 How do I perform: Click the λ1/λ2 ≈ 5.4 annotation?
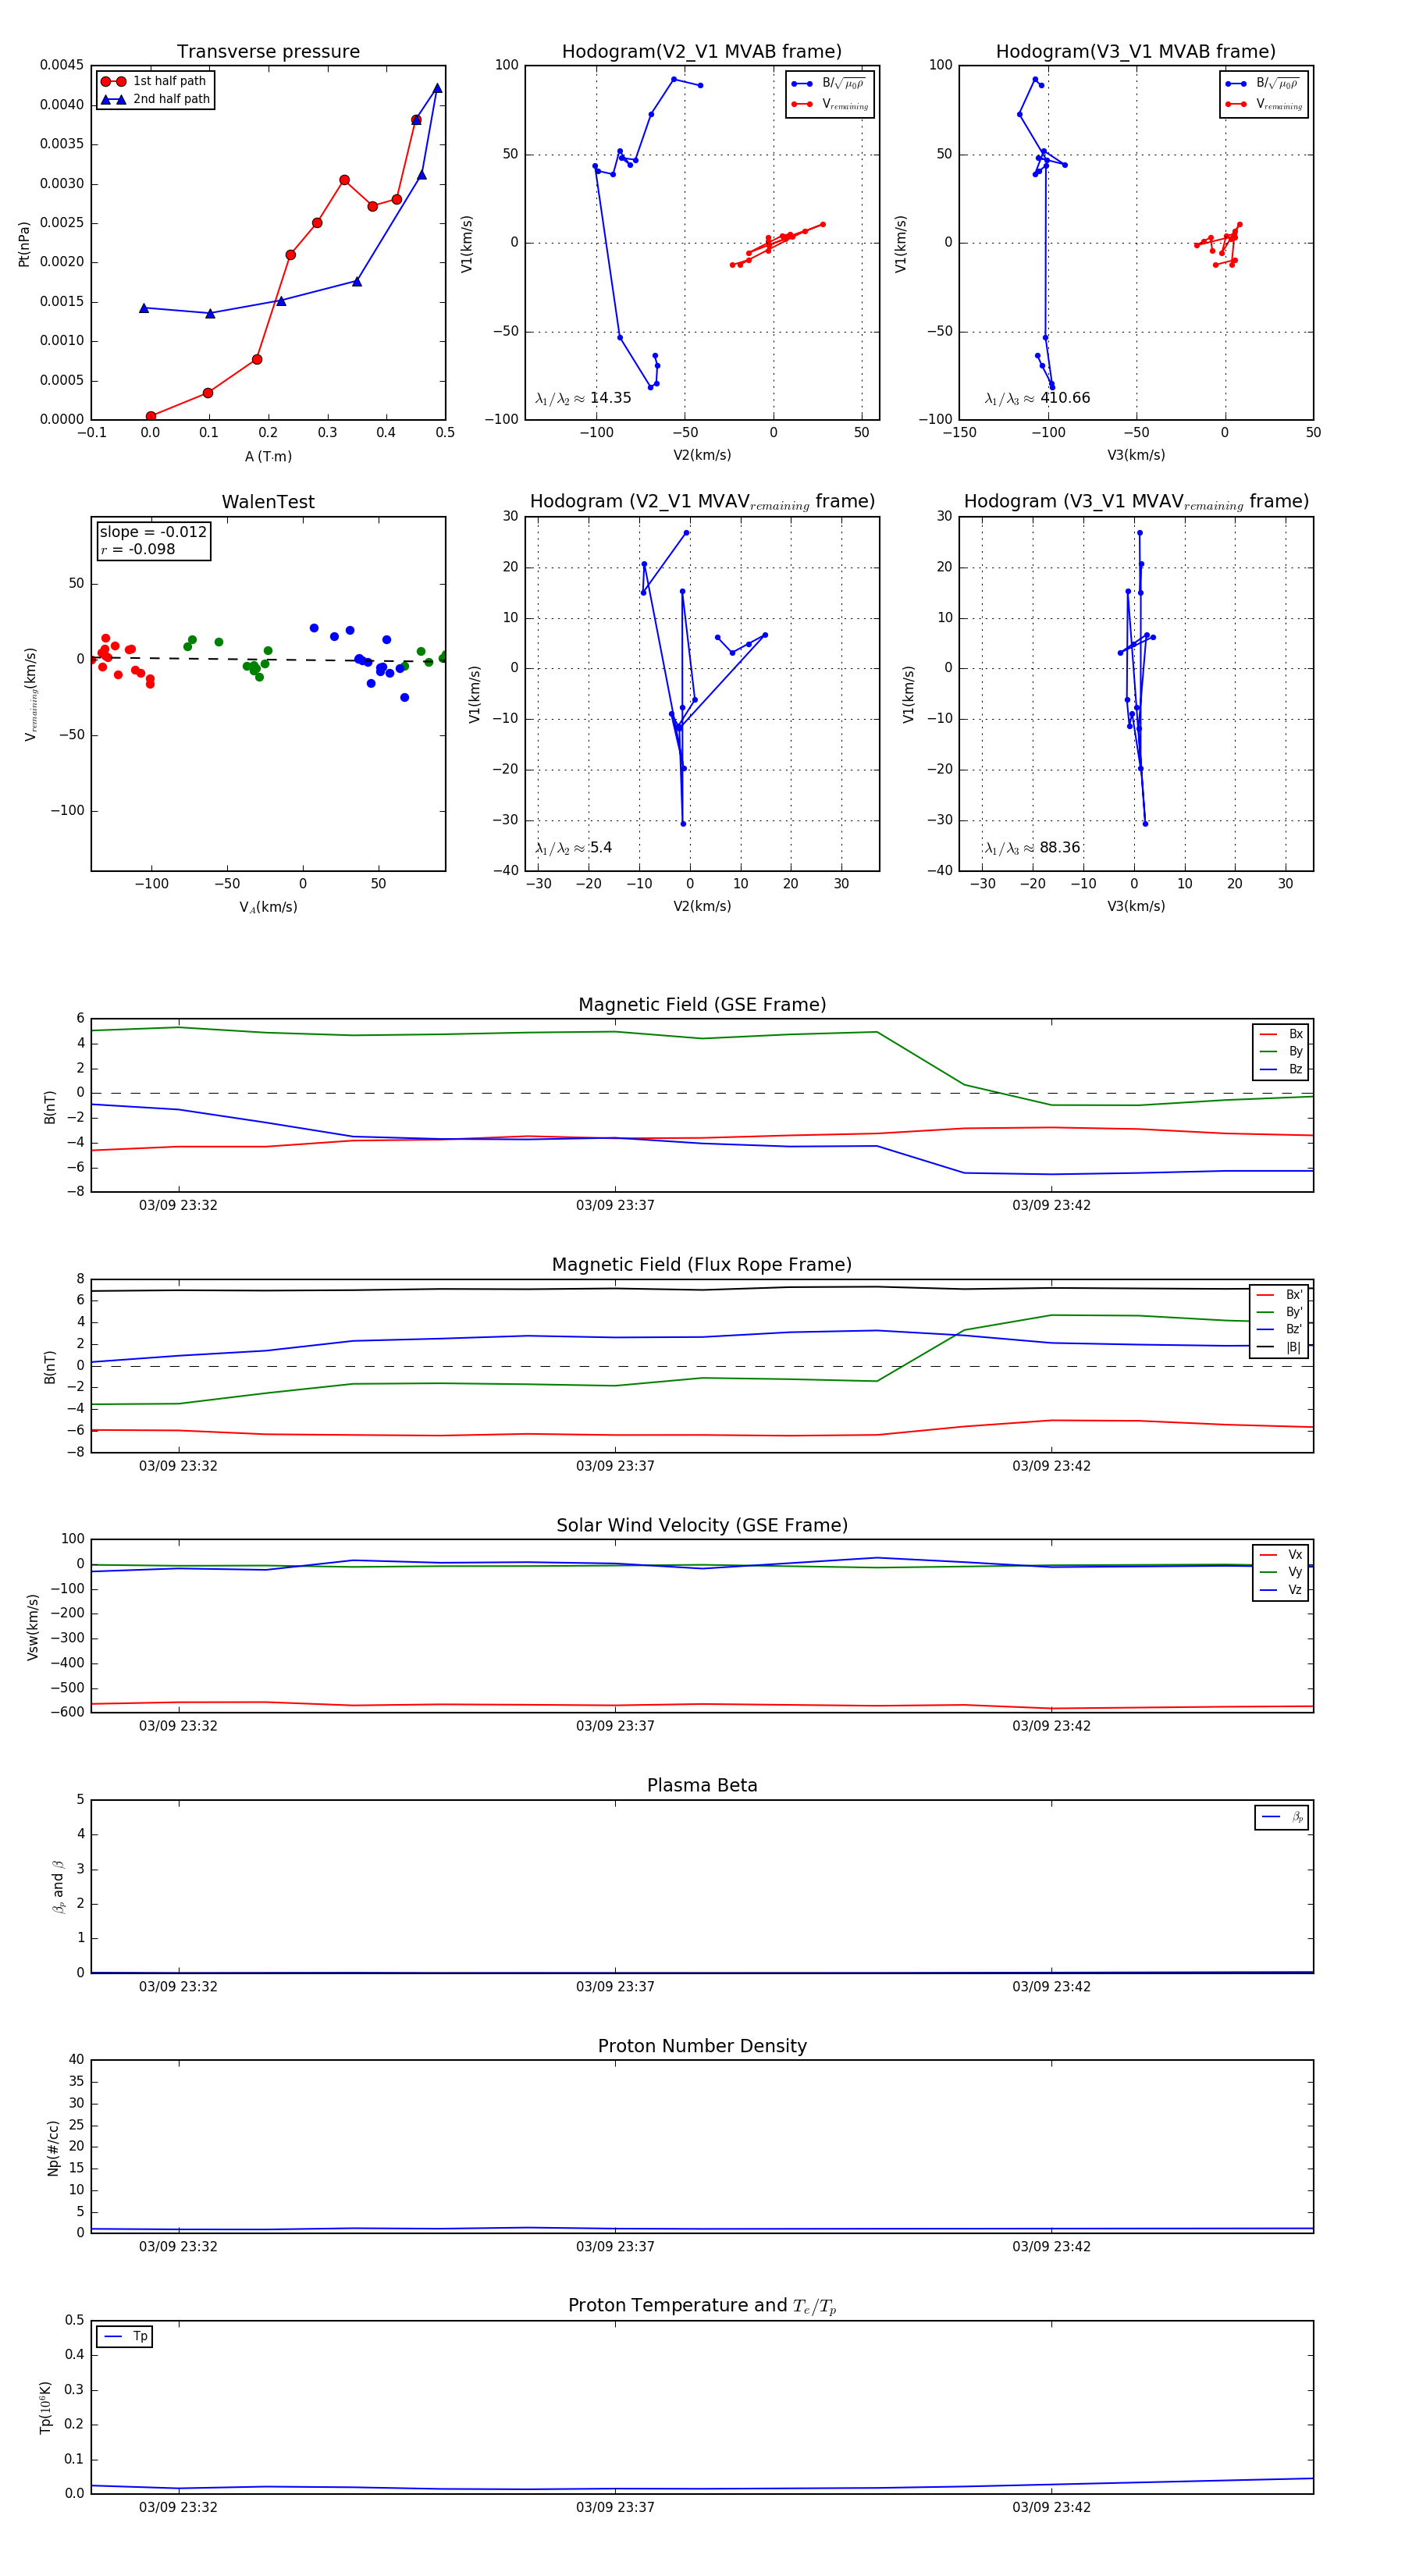[x=573, y=848]
